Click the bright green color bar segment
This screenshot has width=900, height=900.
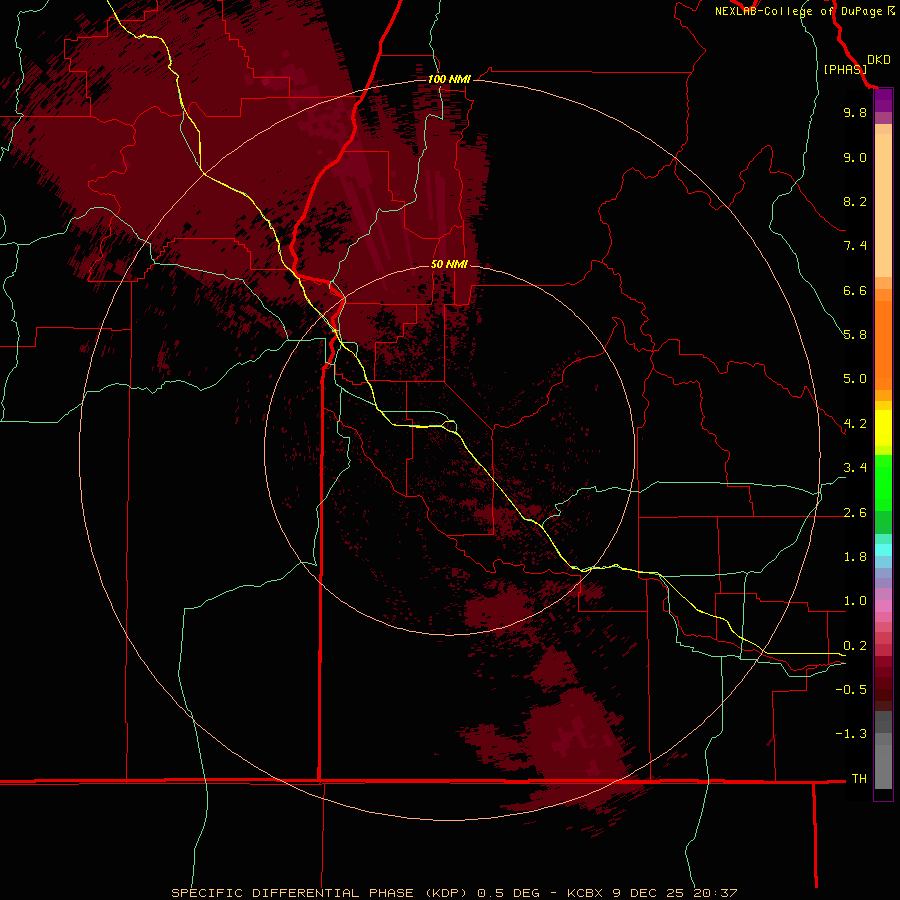(883, 483)
